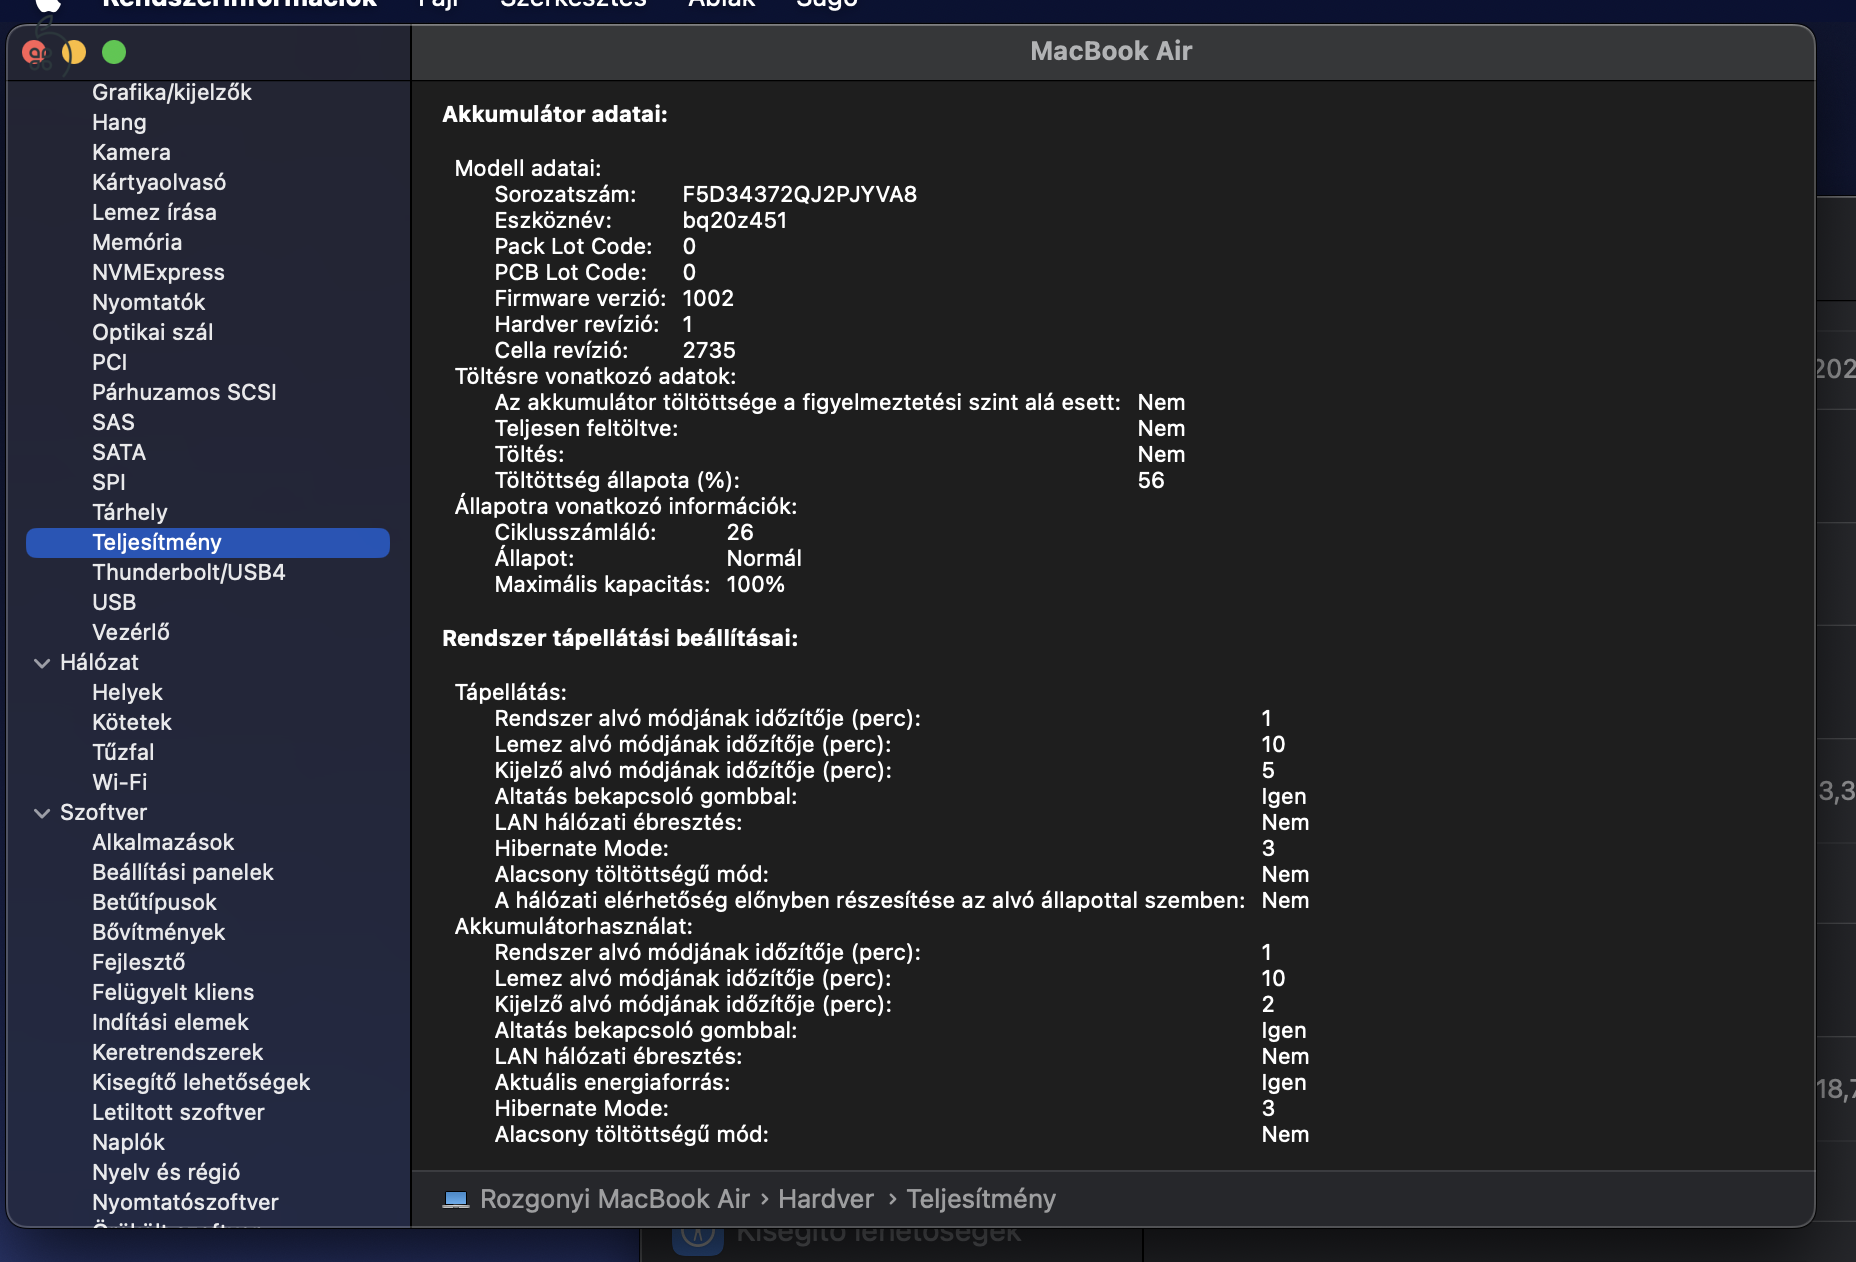Viewport: 1856px width, 1262px height.
Task: Select the Hálózat category label
Action: [99, 662]
